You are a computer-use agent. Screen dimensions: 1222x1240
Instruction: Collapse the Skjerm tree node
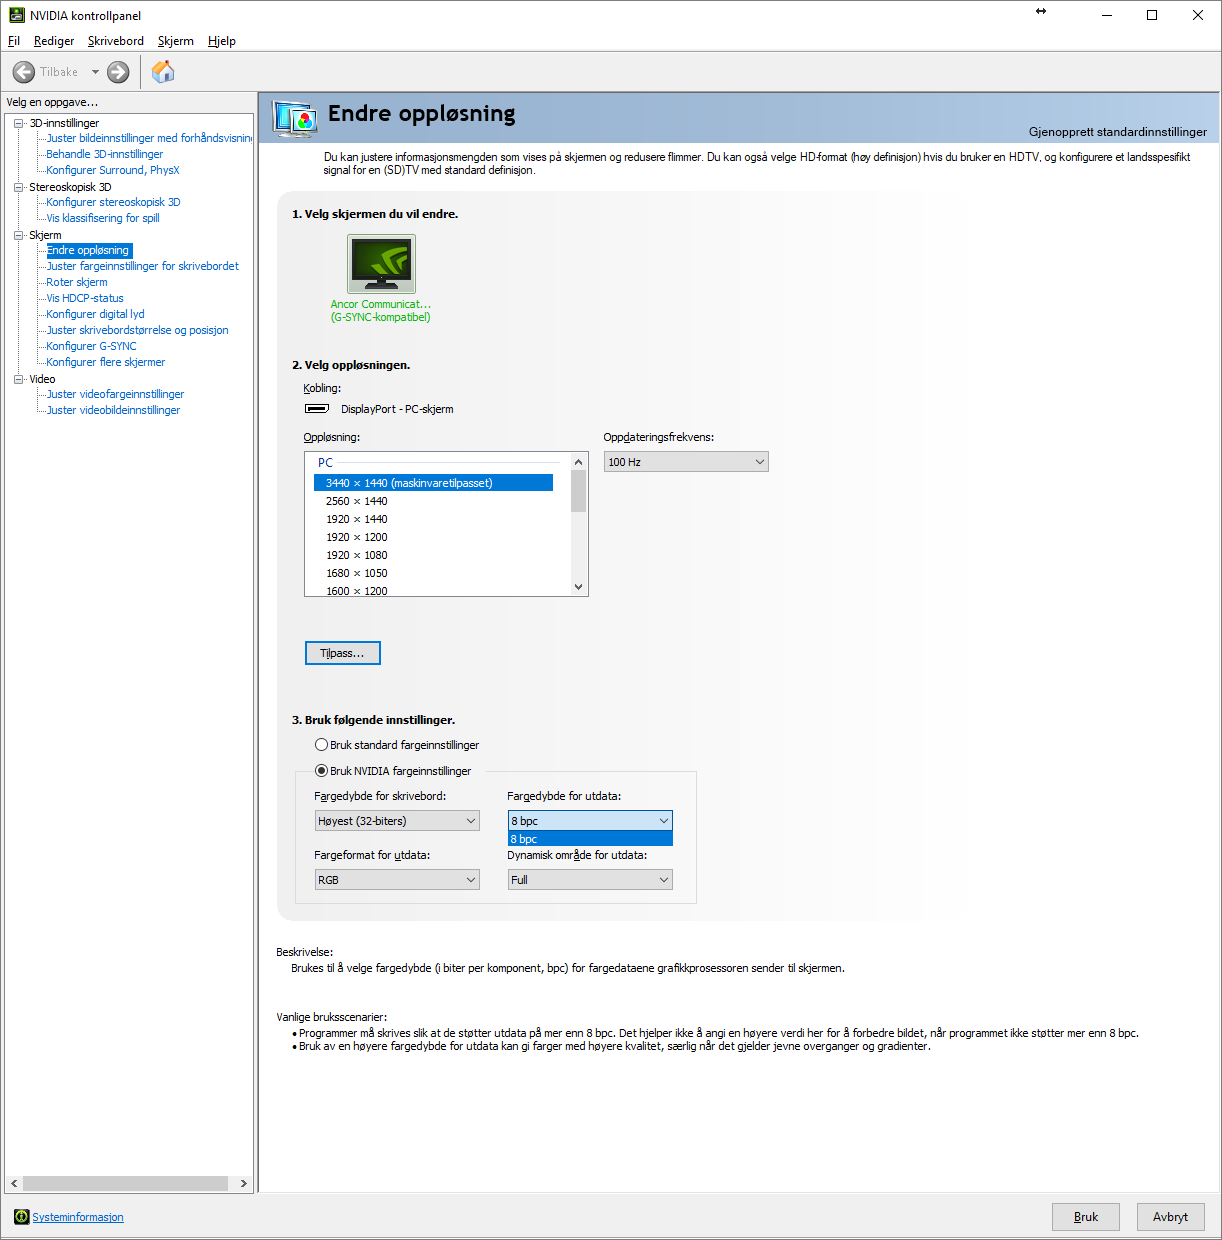pyautogui.click(x=18, y=235)
